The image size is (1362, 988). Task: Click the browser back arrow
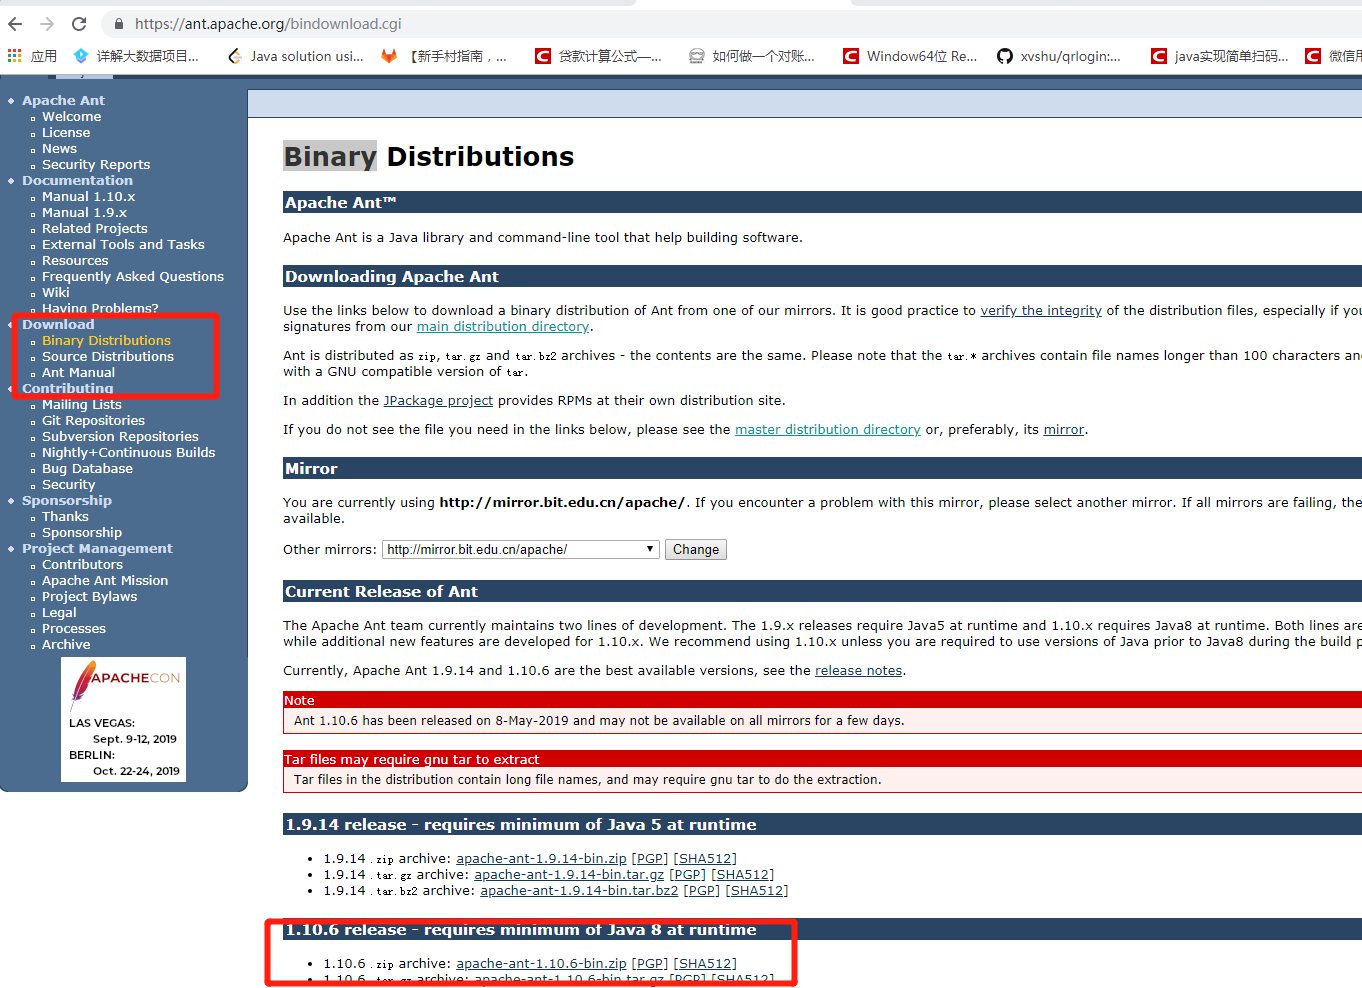pyautogui.click(x=15, y=23)
